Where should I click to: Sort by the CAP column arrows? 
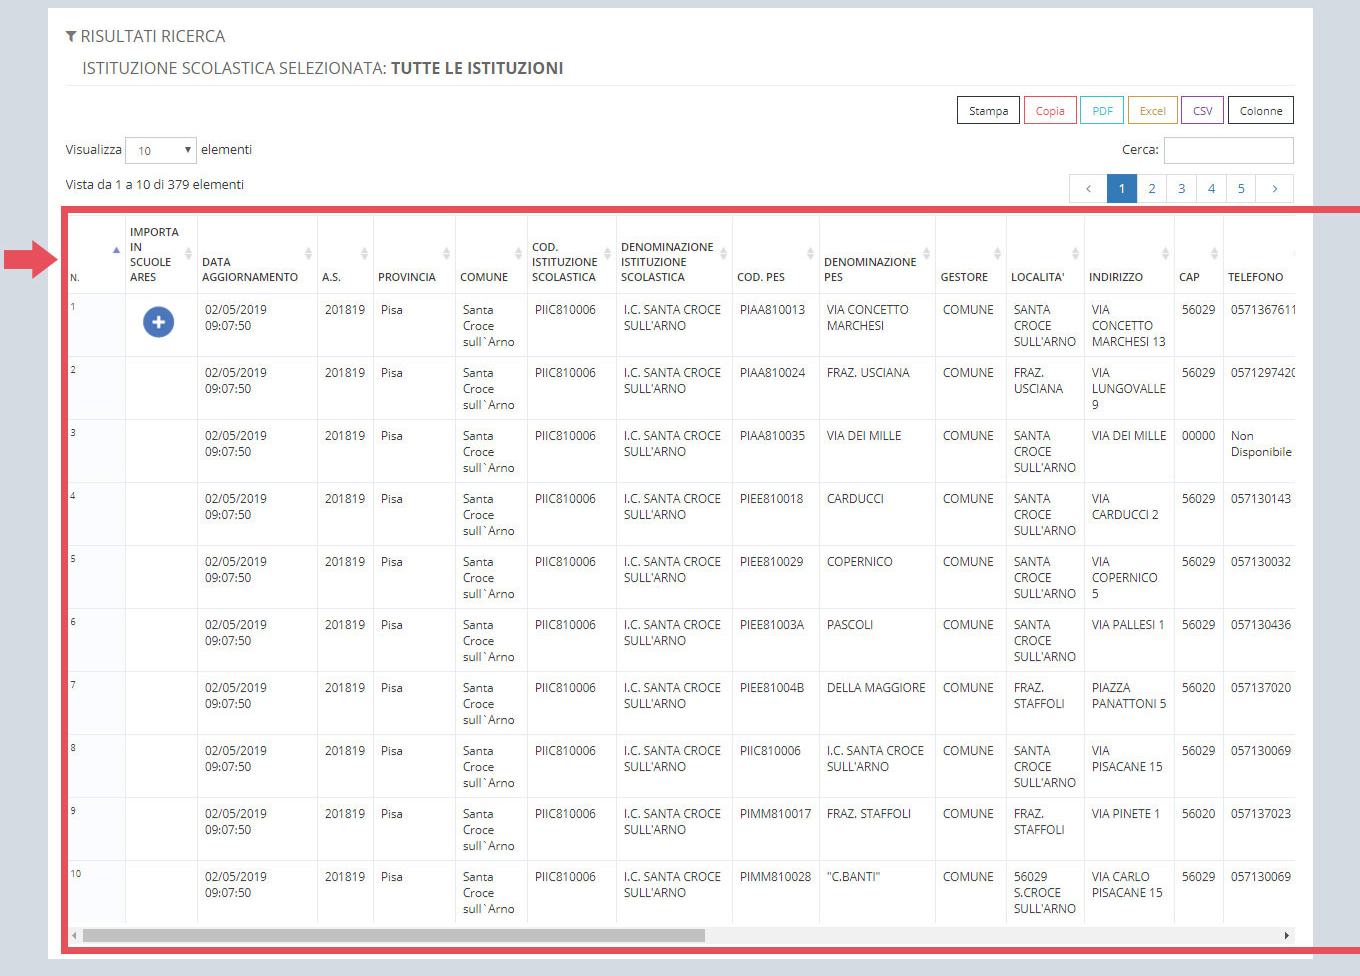point(1214,254)
